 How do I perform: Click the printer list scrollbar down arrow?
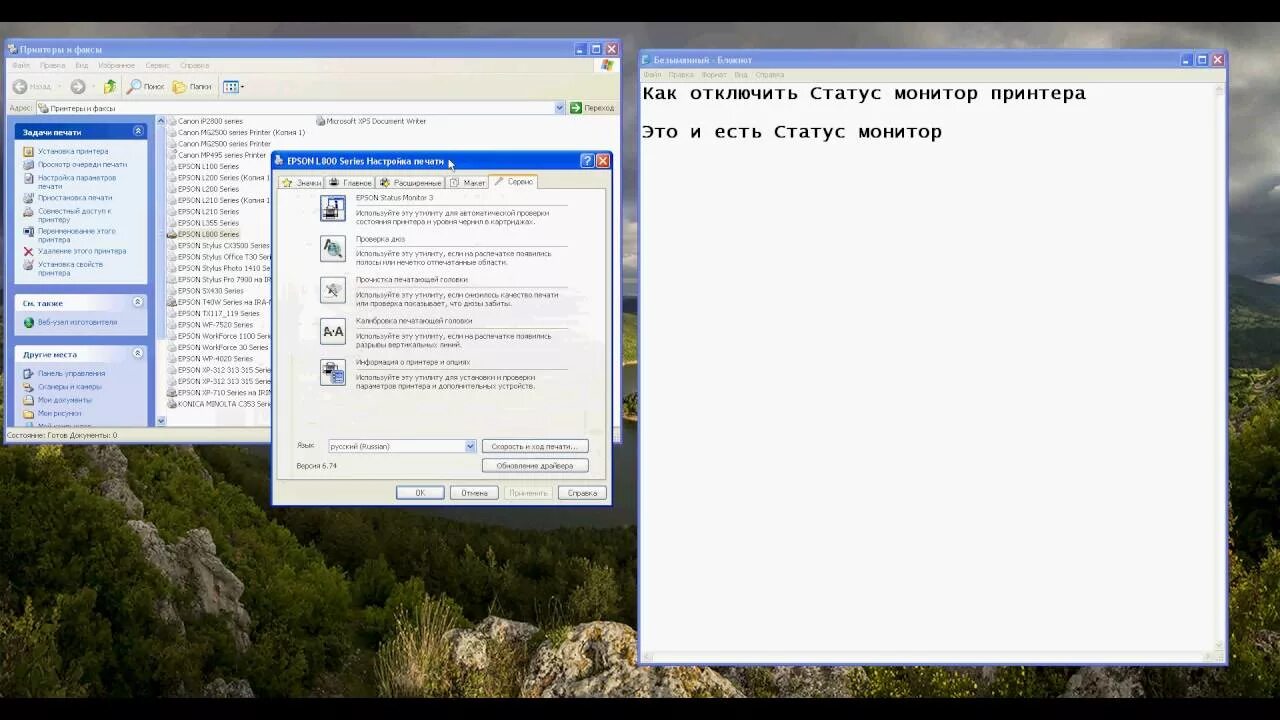pos(160,422)
